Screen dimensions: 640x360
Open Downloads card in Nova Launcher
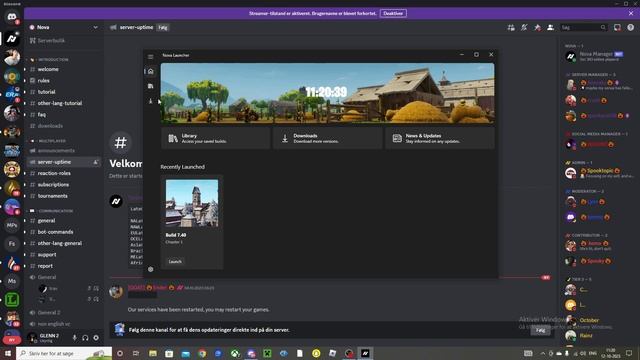point(328,138)
